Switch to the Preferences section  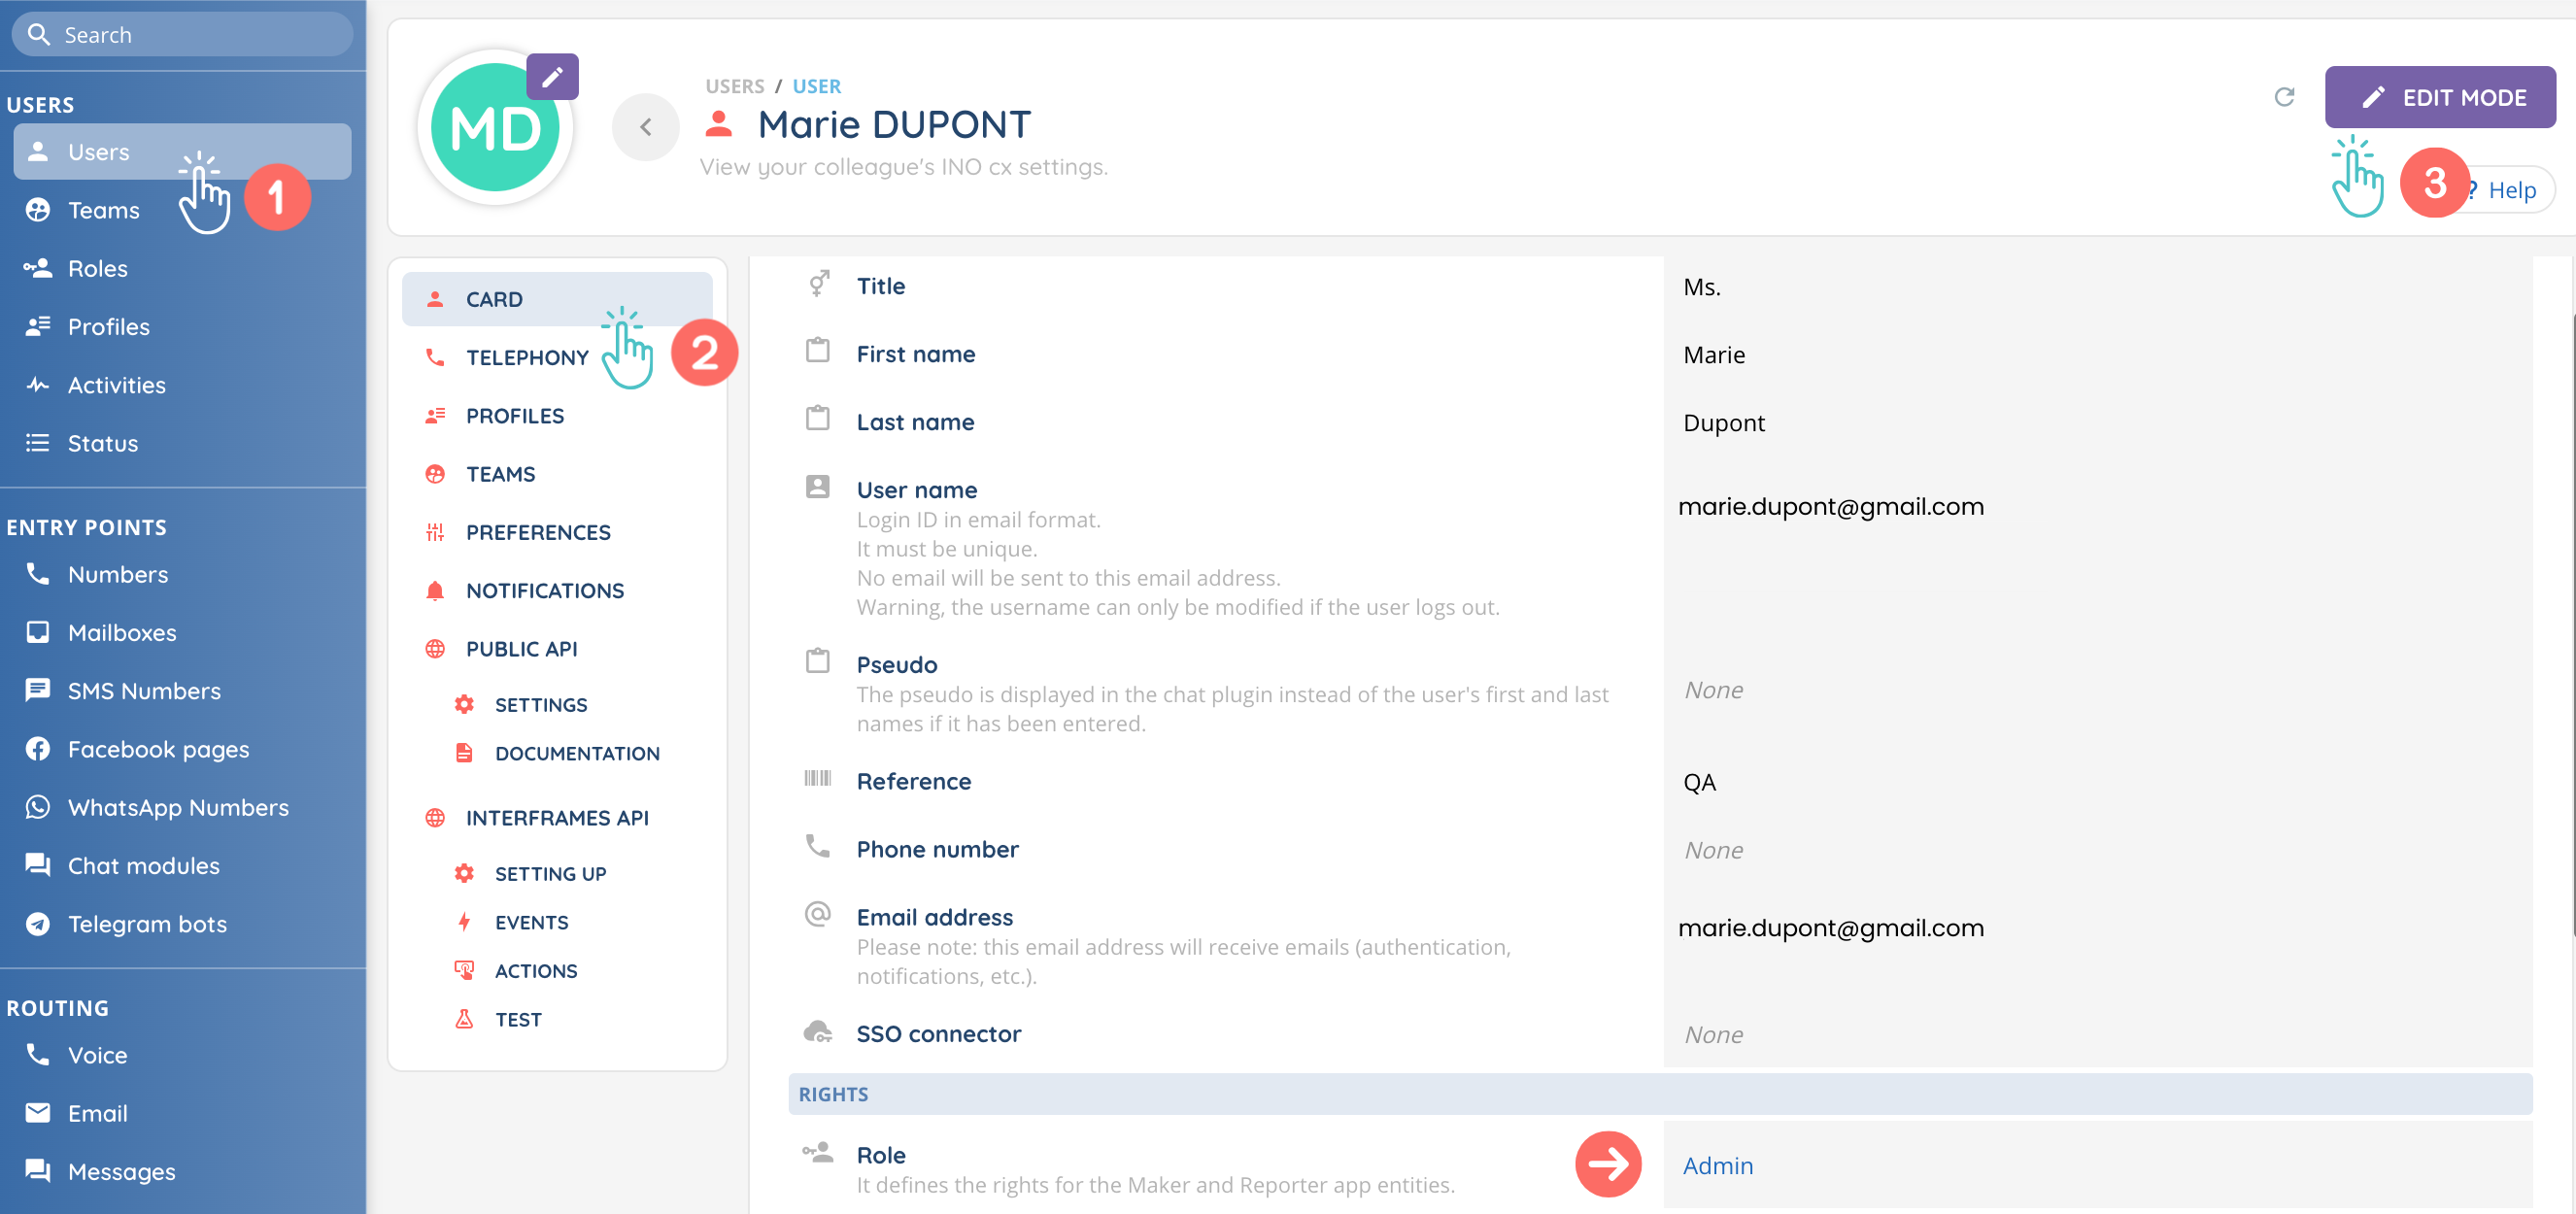(537, 533)
